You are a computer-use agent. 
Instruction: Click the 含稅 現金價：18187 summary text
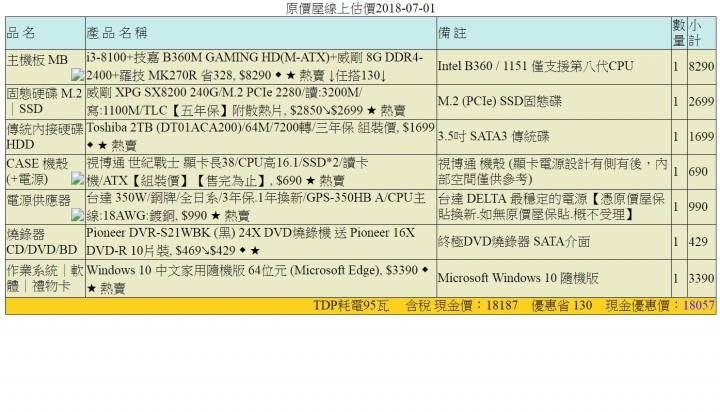[x=461, y=305]
